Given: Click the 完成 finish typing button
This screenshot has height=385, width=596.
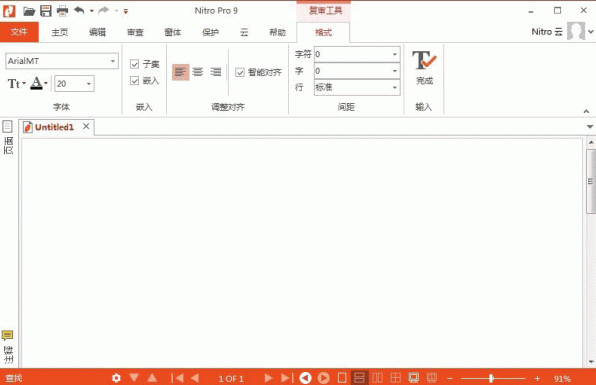Looking at the screenshot, I should 424,68.
